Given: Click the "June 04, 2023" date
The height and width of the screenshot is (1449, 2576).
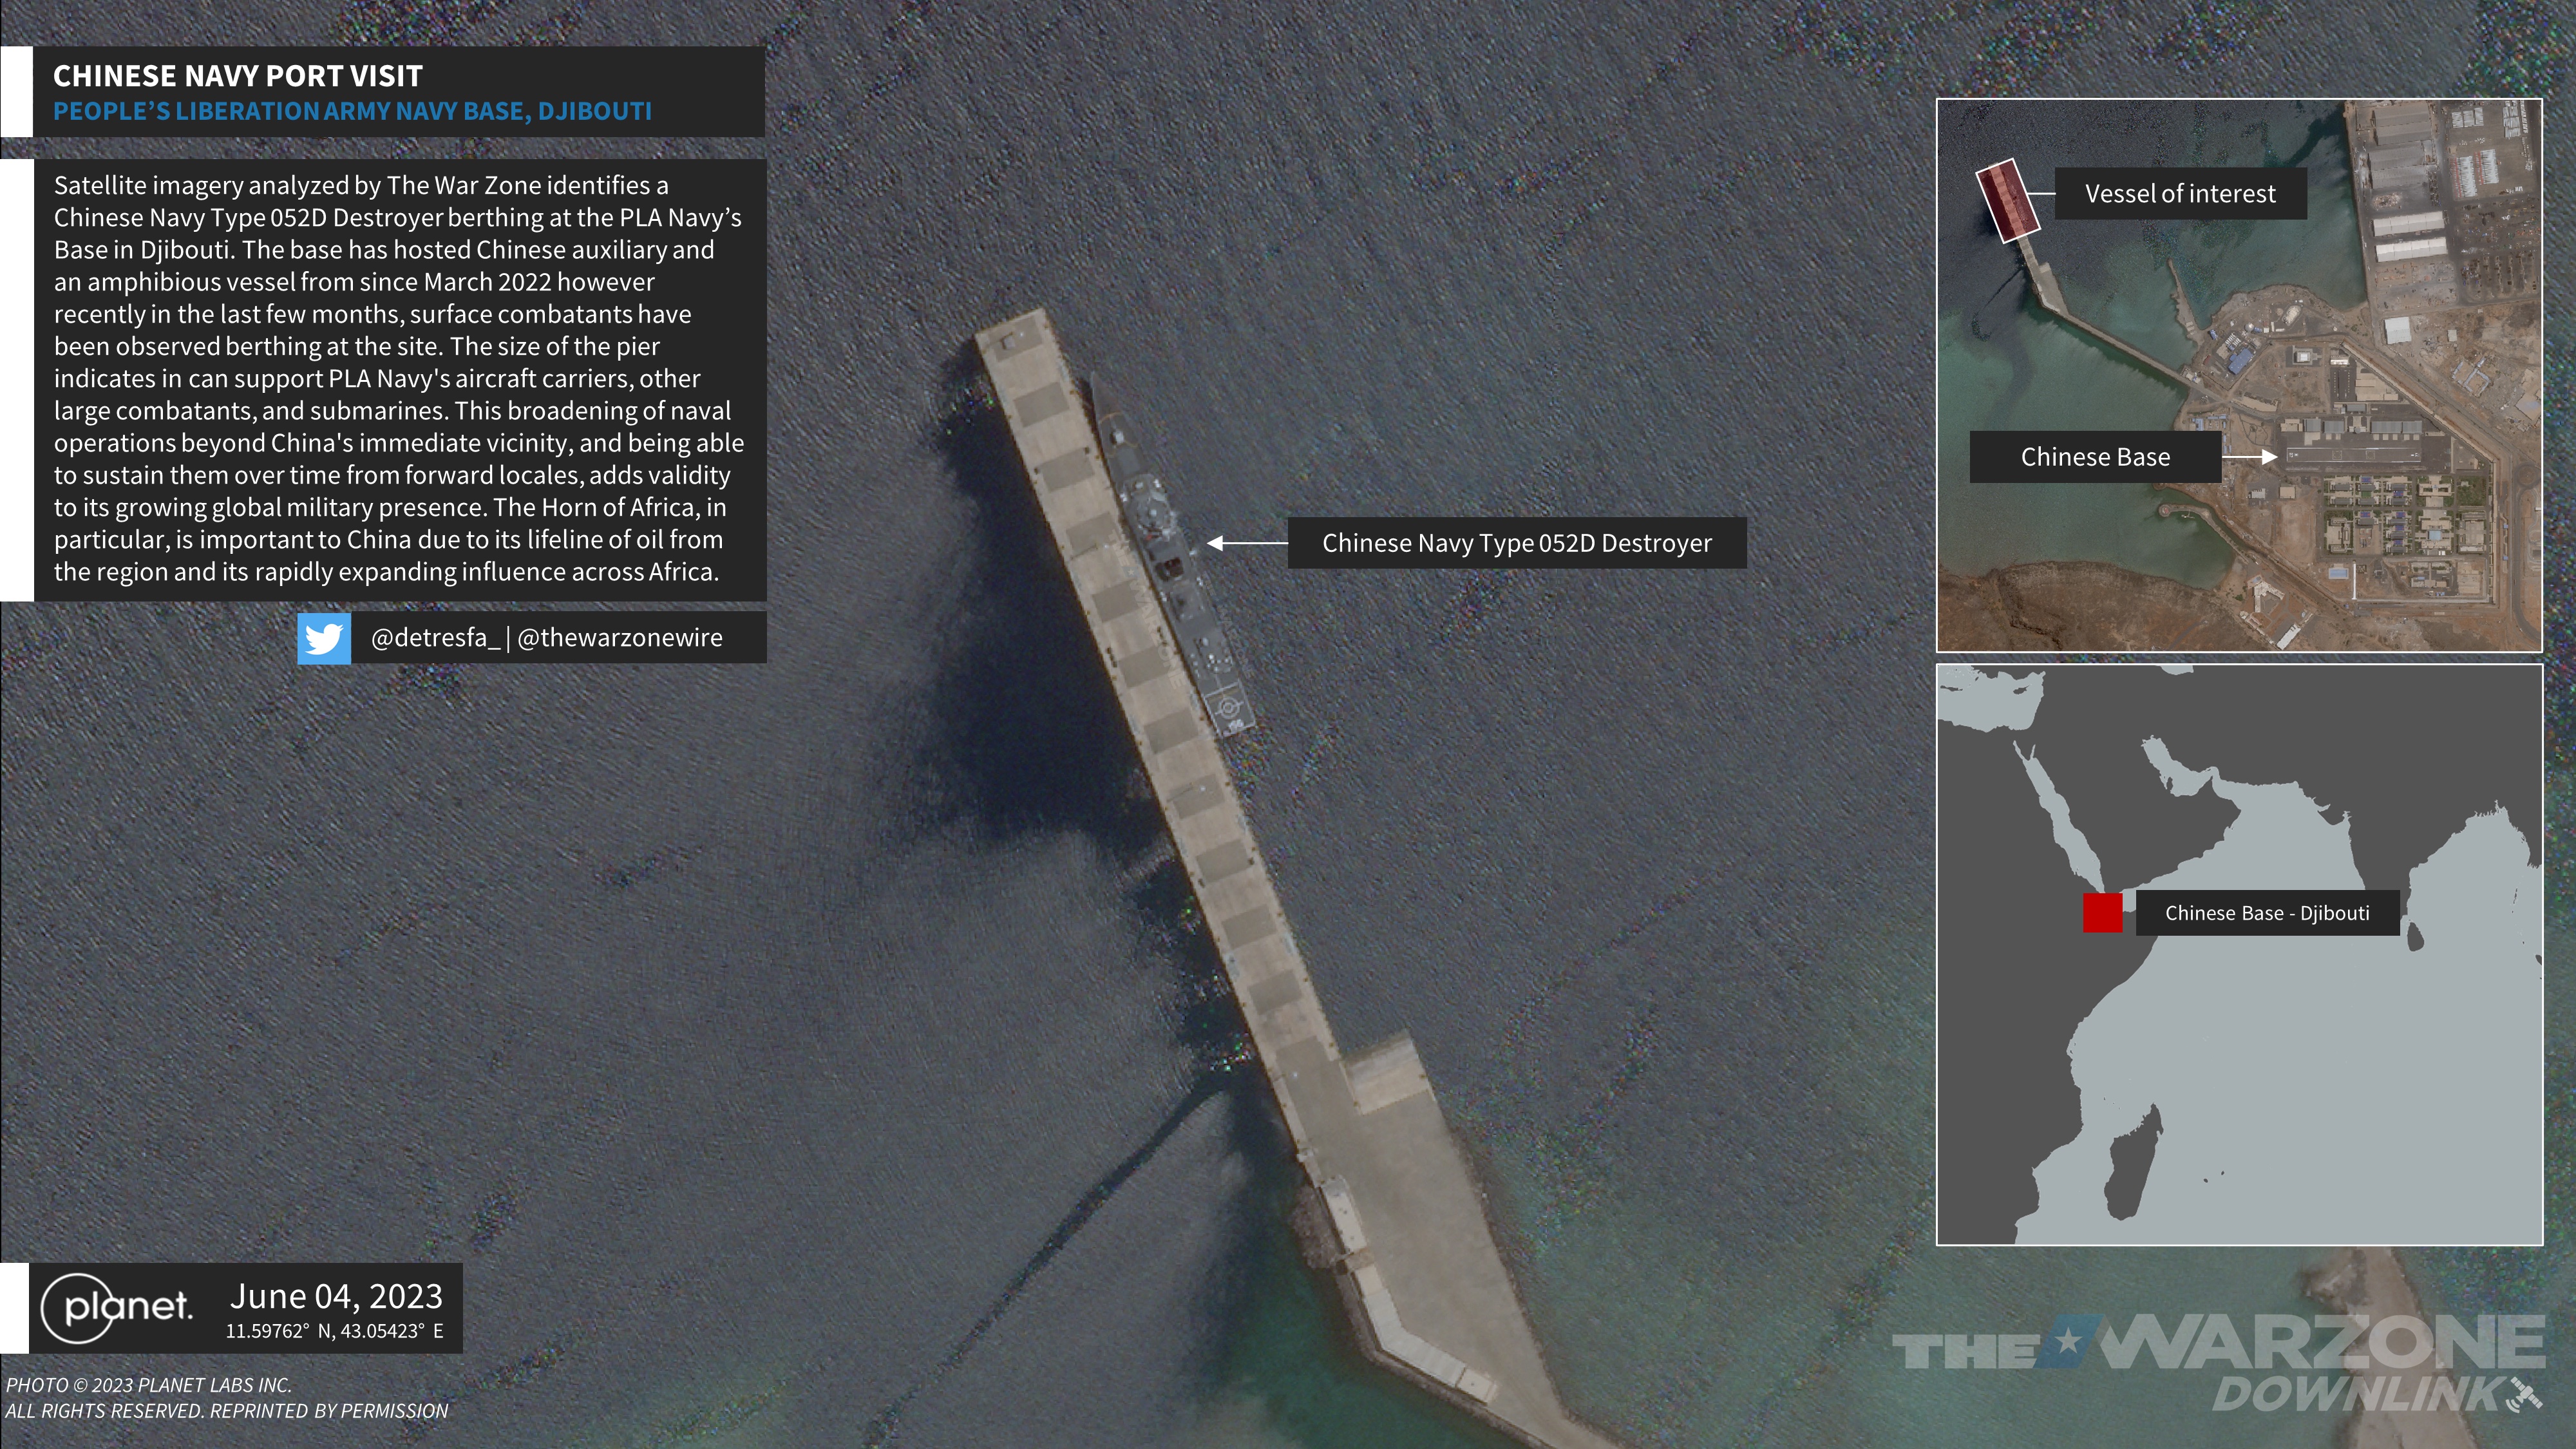Looking at the screenshot, I should pyautogui.click(x=336, y=1296).
